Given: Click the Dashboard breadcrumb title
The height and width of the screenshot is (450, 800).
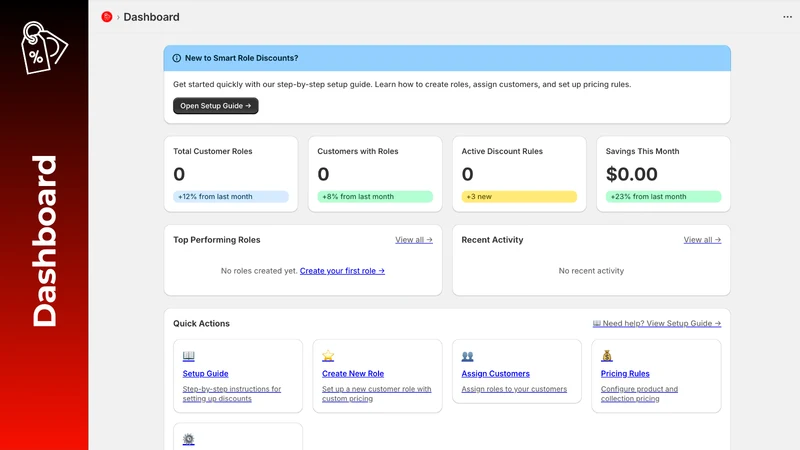Looking at the screenshot, I should pos(152,17).
